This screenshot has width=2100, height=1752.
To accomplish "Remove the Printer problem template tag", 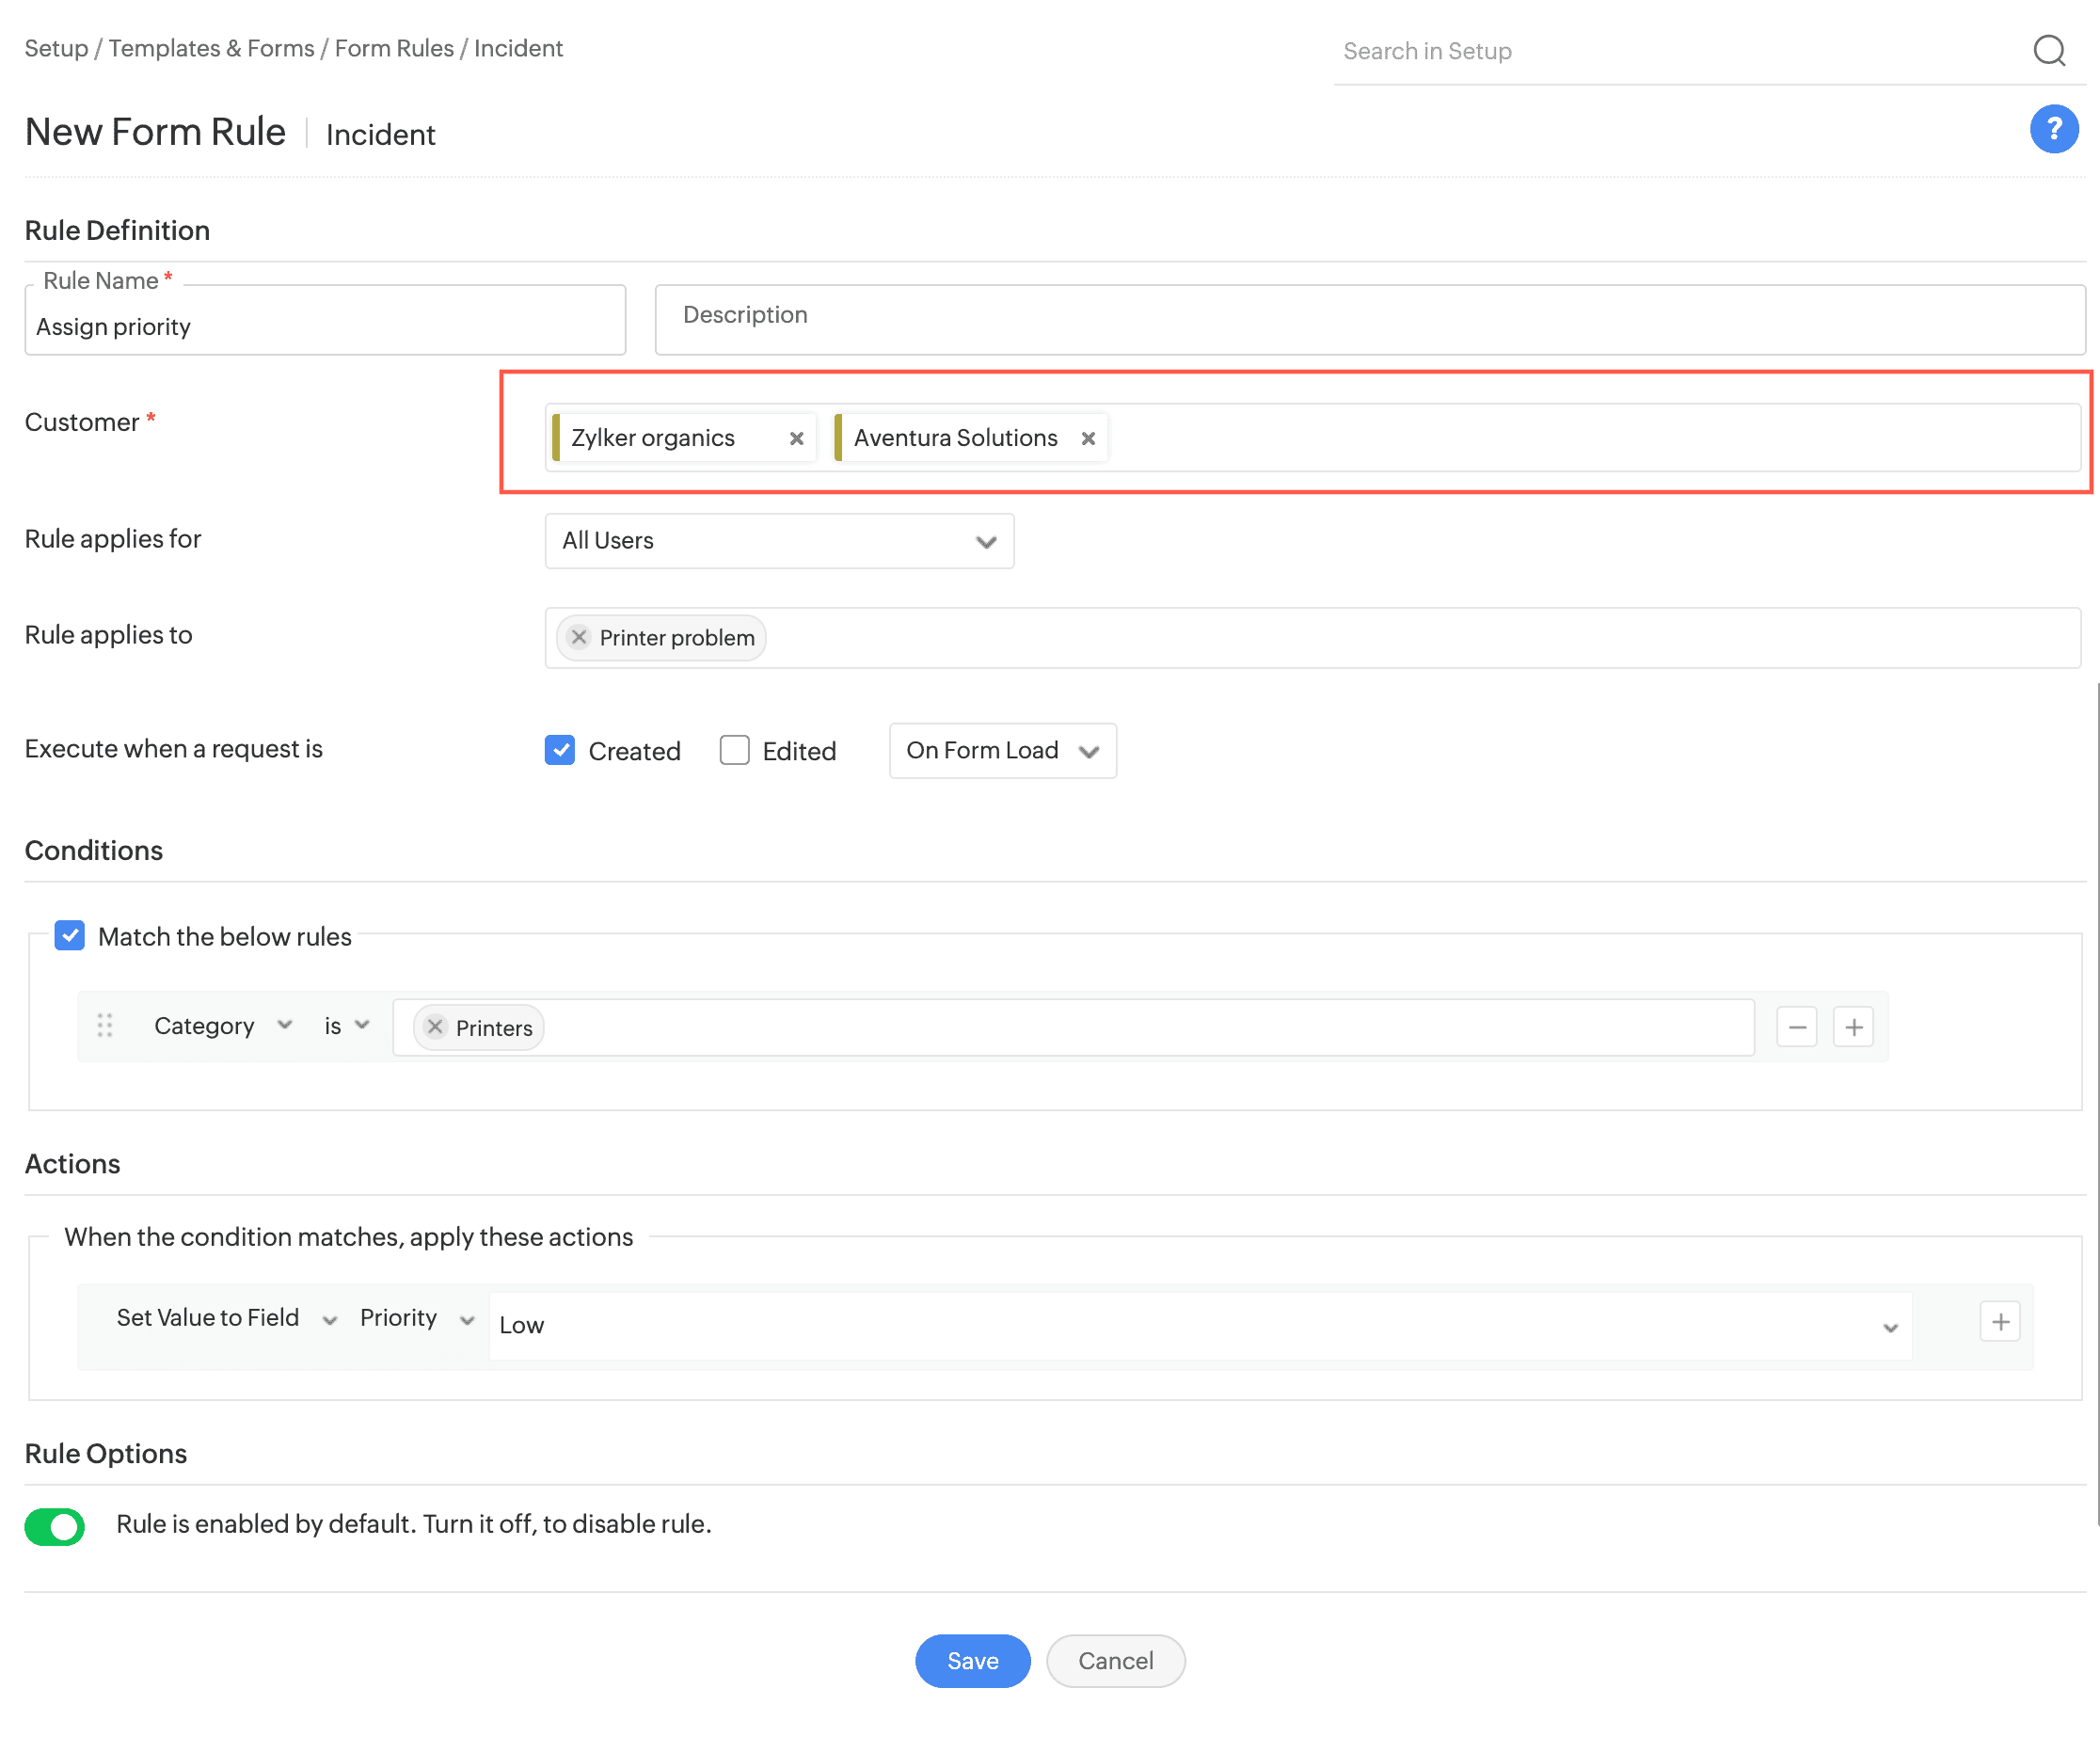I will click(x=579, y=637).
